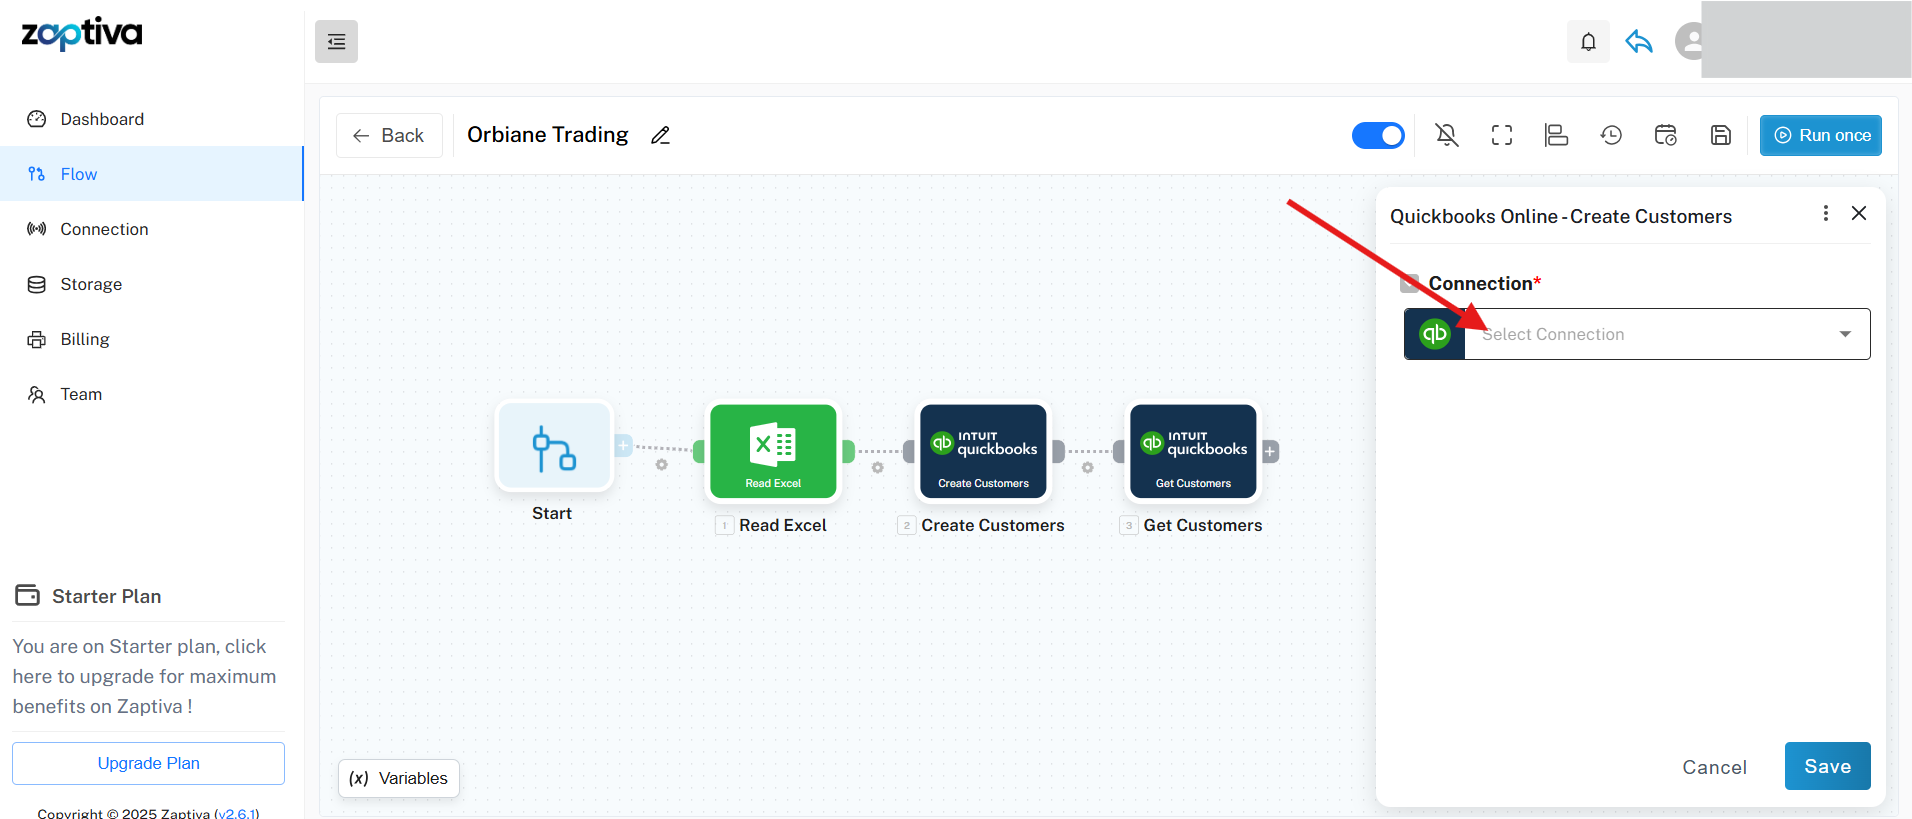
Task: Click the blue reply arrow icon
Action: click(x=1639, y=42)
